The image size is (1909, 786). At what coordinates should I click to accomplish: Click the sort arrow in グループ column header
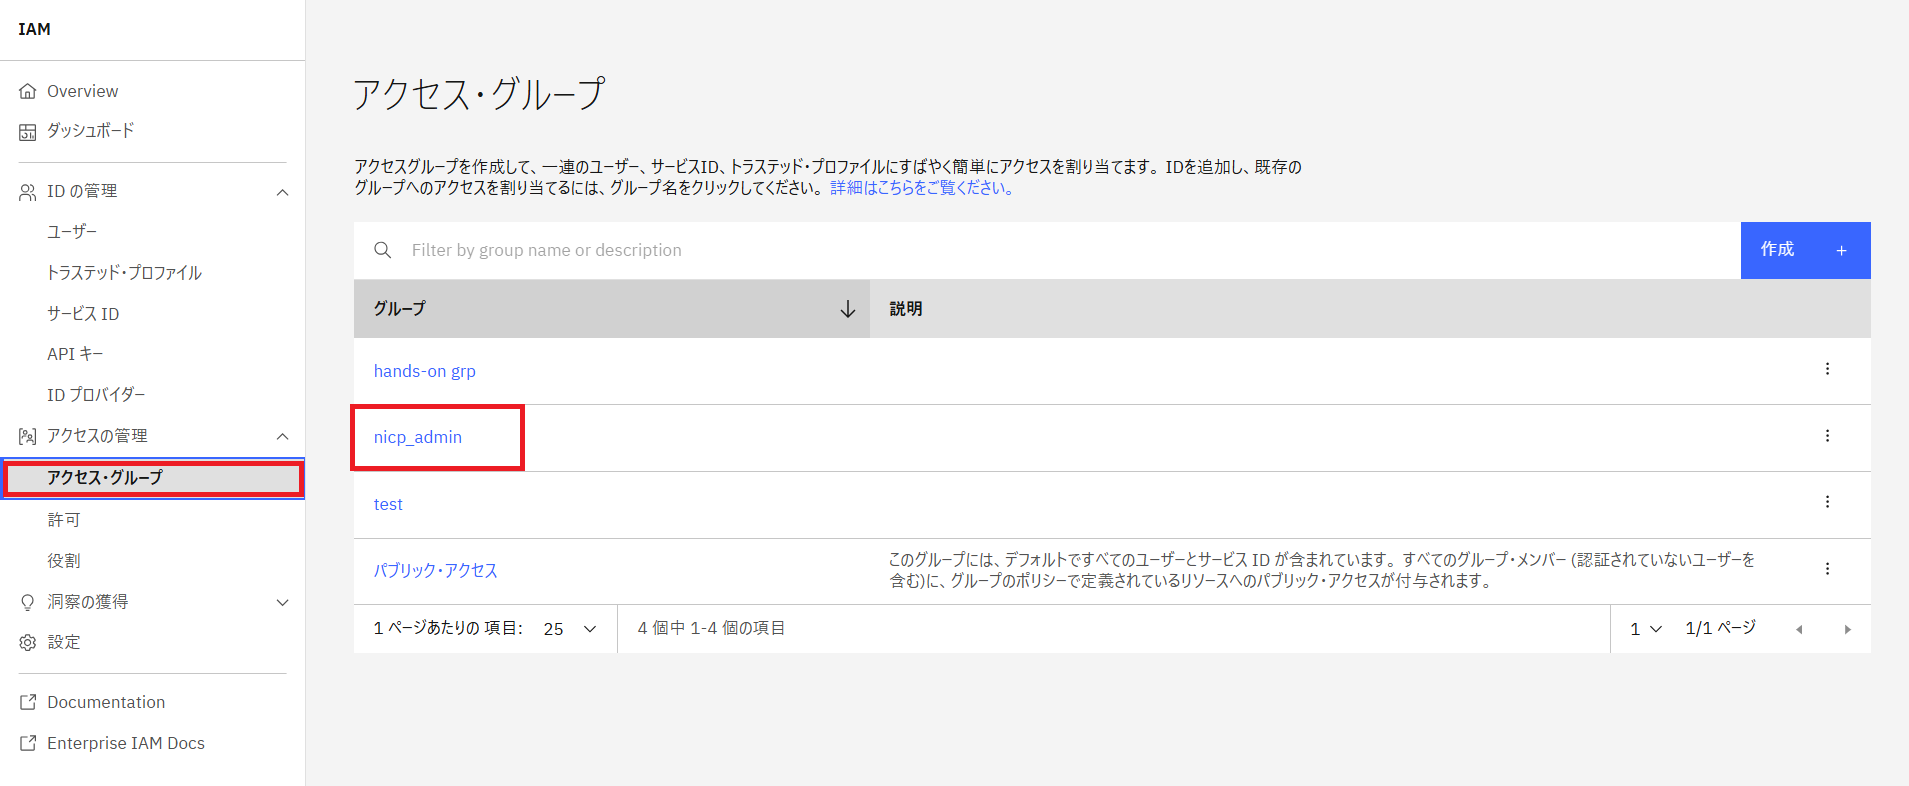[x=847, y=309]
